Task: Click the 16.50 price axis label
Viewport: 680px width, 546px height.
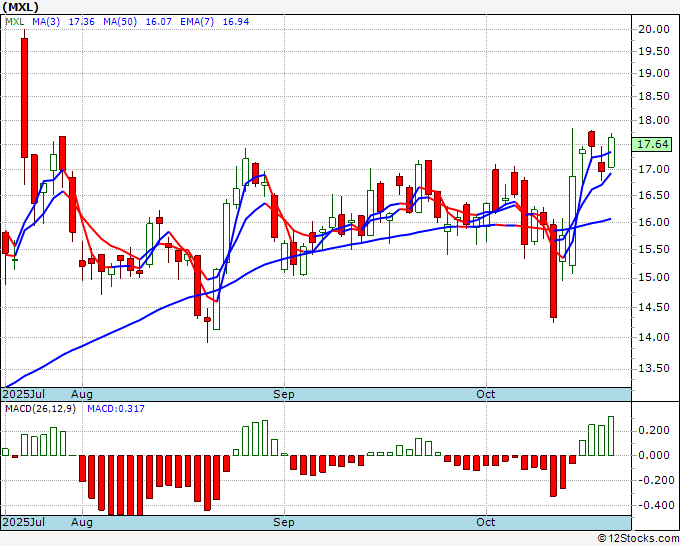Action: [x=654, y=195]
